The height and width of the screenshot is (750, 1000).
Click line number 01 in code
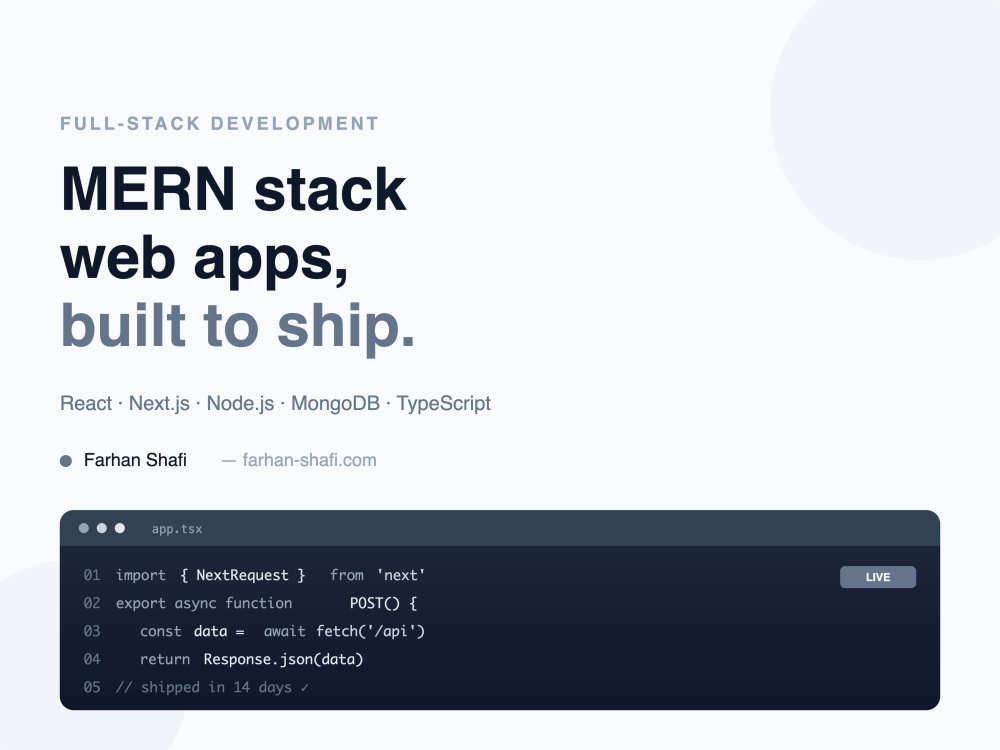pos(92,575)
